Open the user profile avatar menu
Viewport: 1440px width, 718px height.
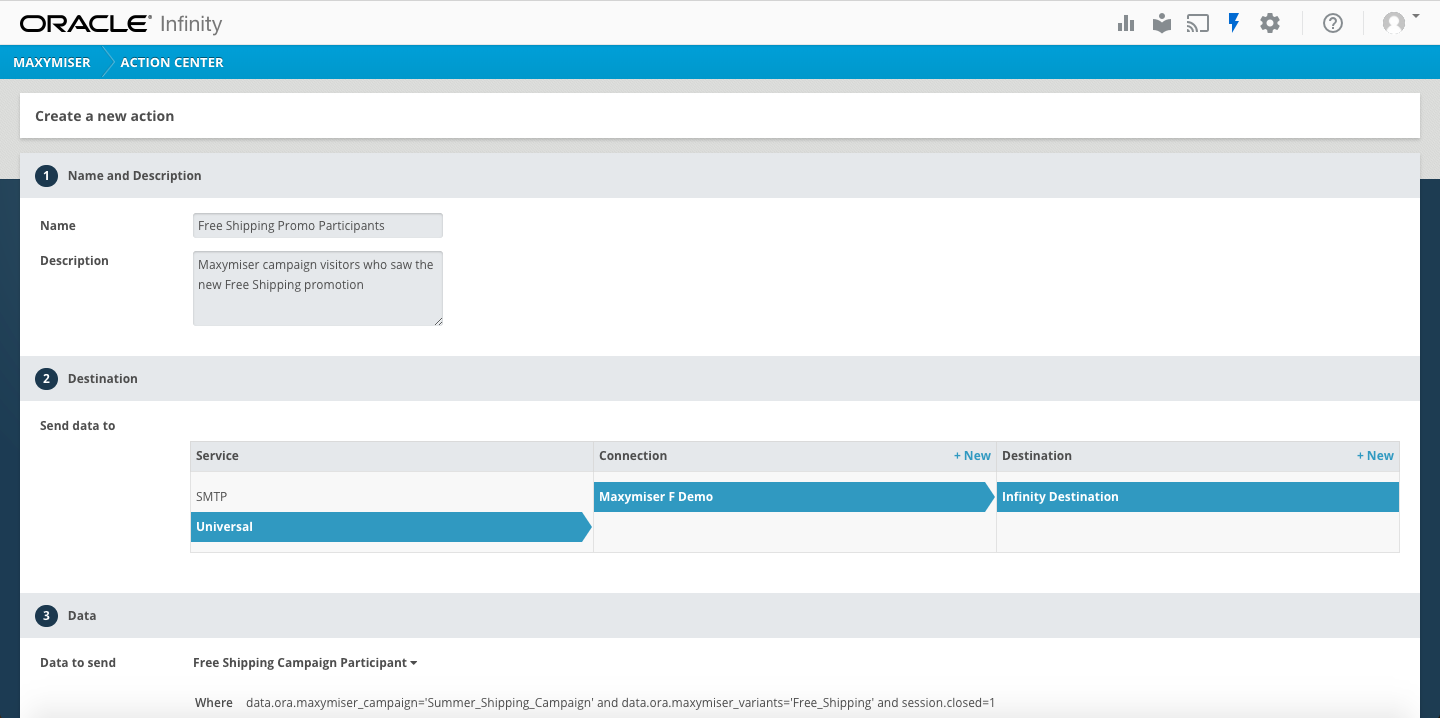[1400, 23]
